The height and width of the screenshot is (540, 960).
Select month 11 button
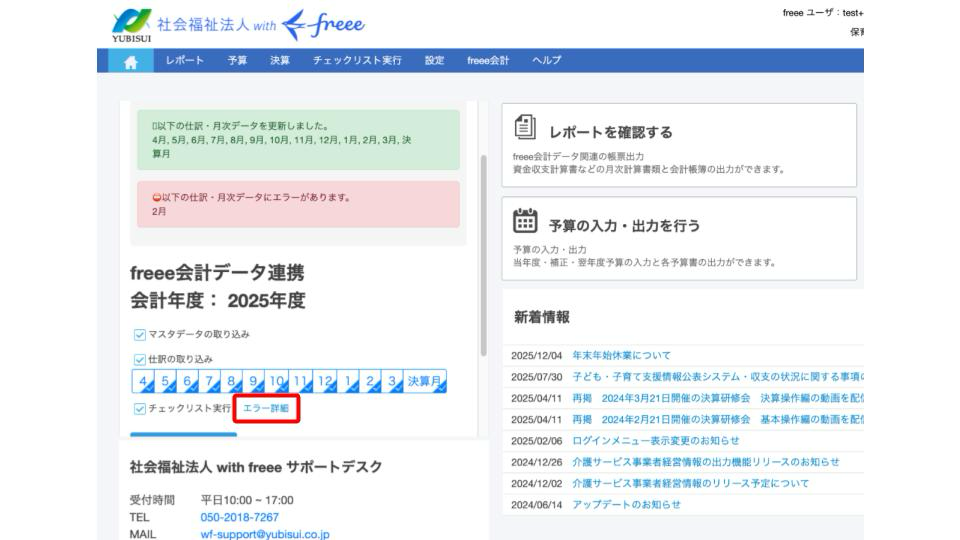point(301,381)
